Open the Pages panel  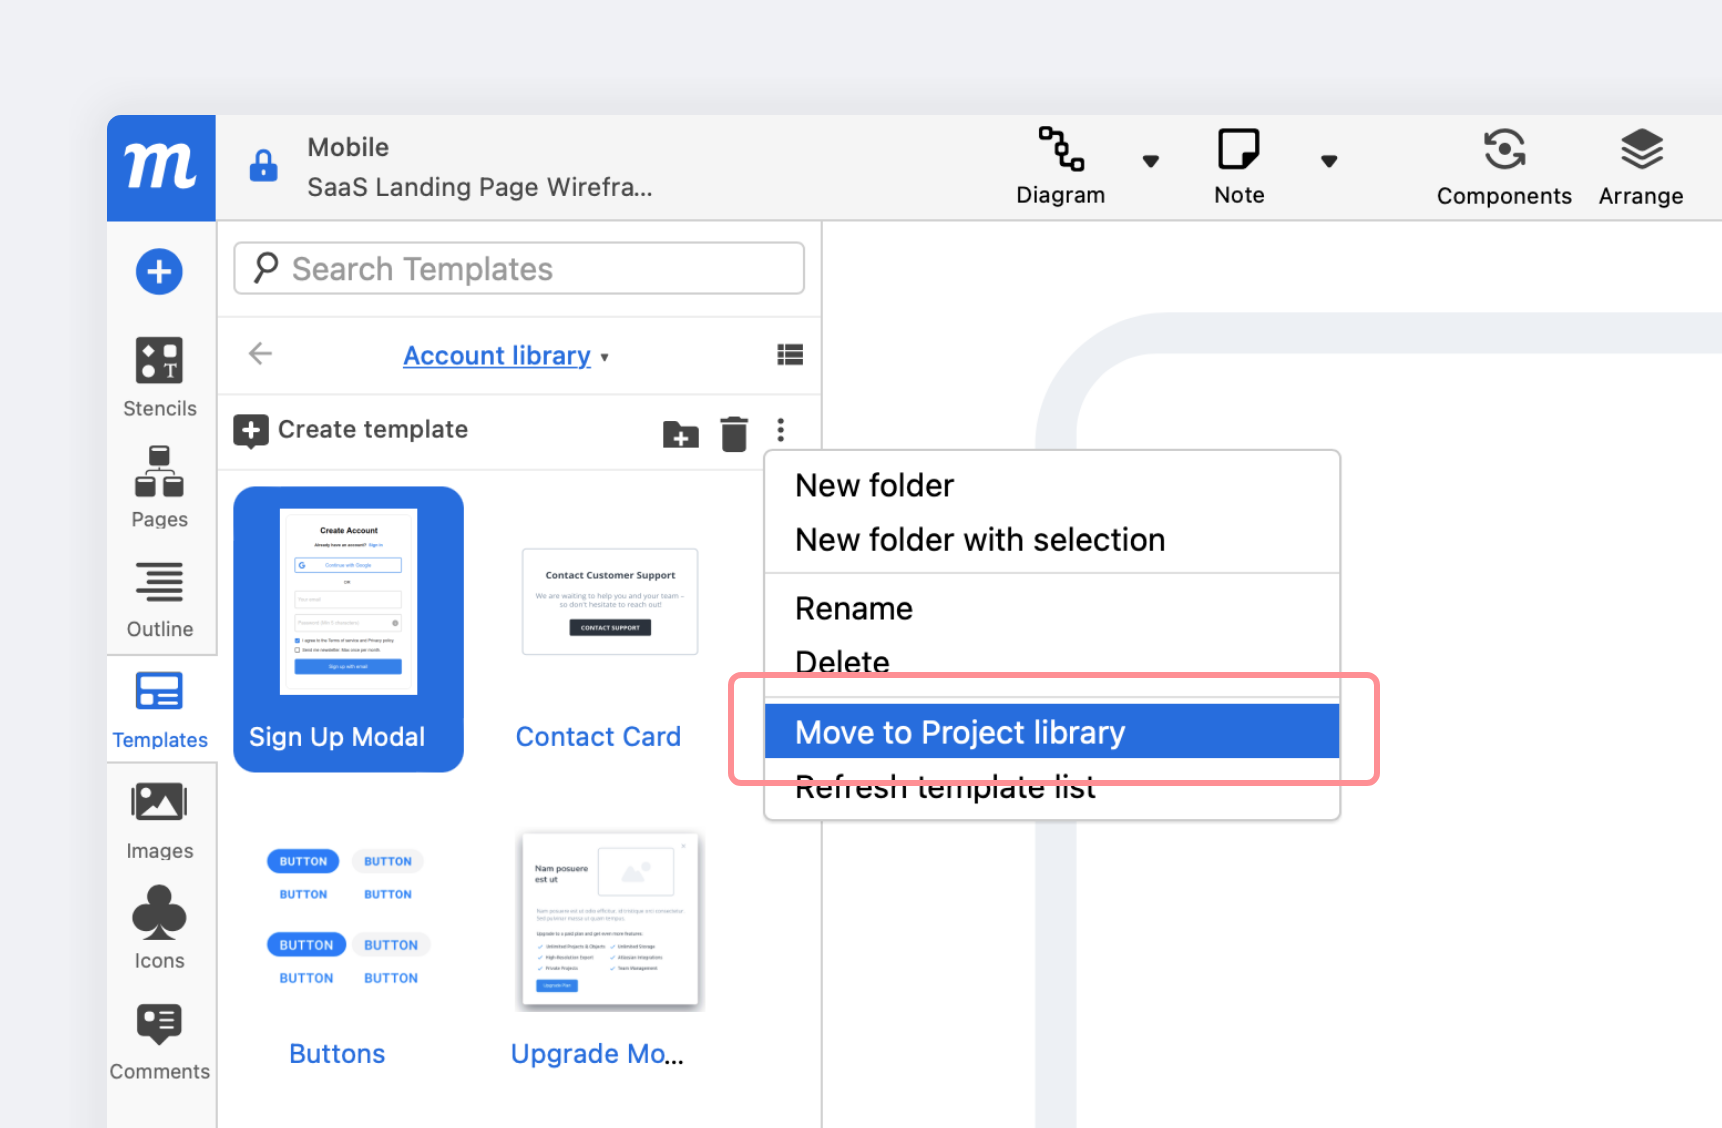[x=160, y=487]
